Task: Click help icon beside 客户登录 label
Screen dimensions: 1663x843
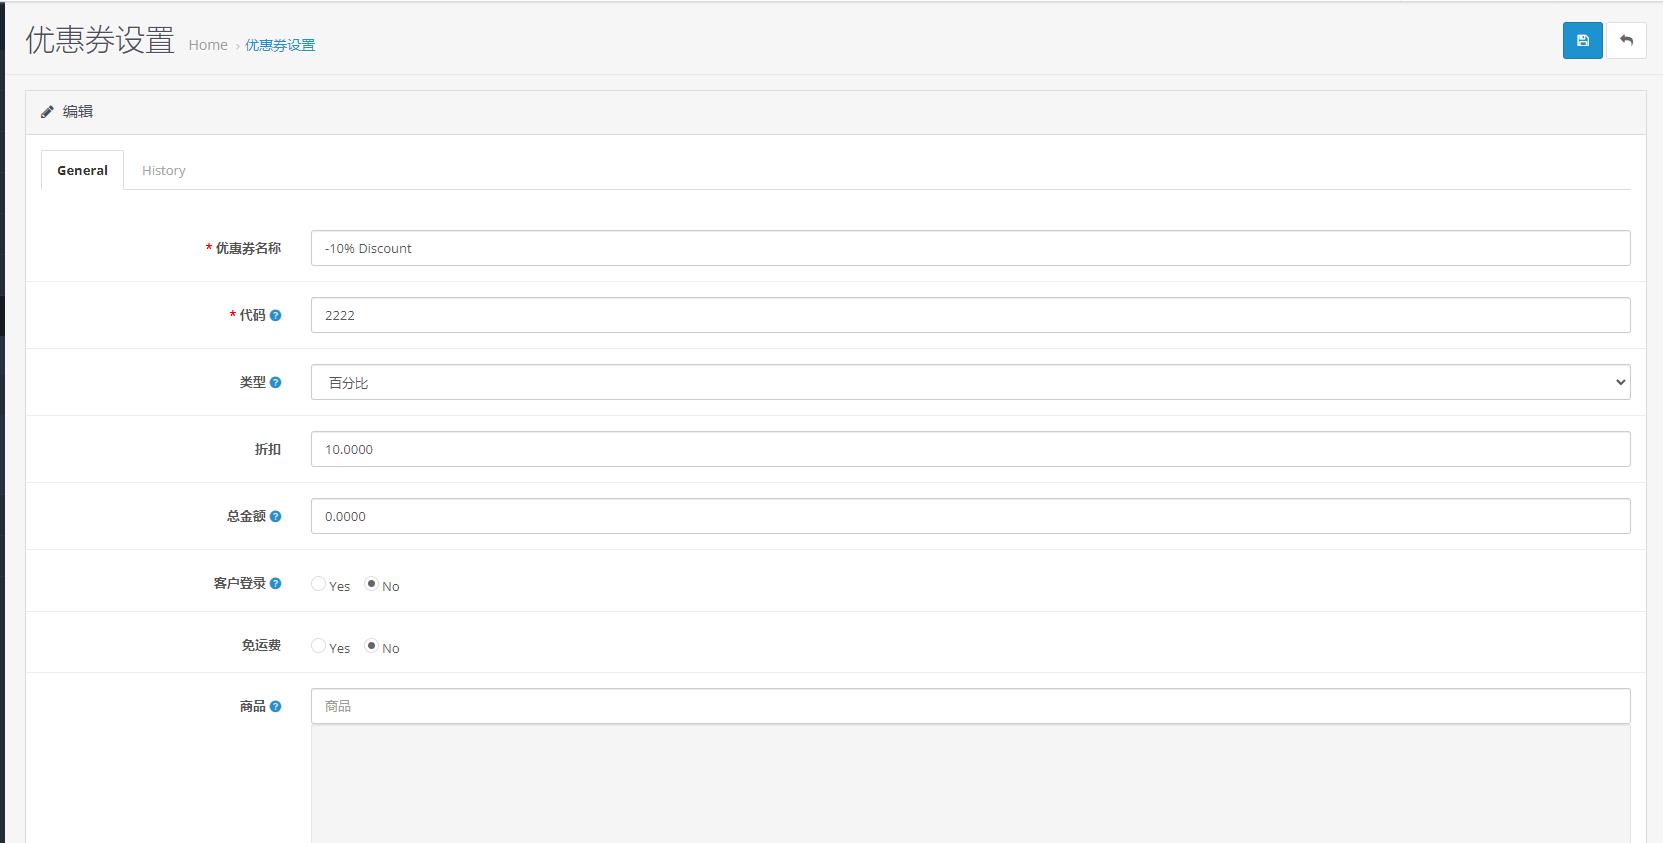Action: [276, 583]
